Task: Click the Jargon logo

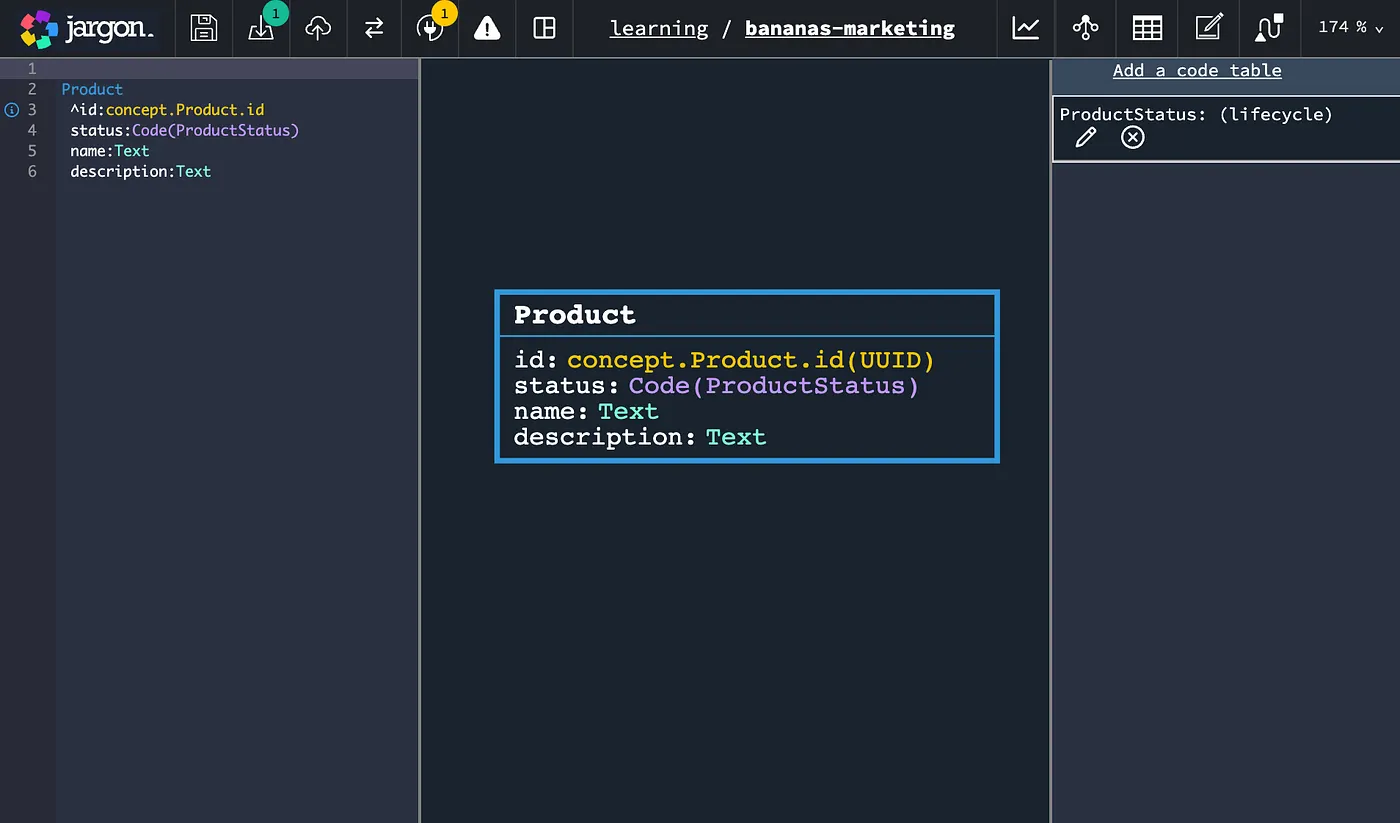Action: tap(87, 29)
